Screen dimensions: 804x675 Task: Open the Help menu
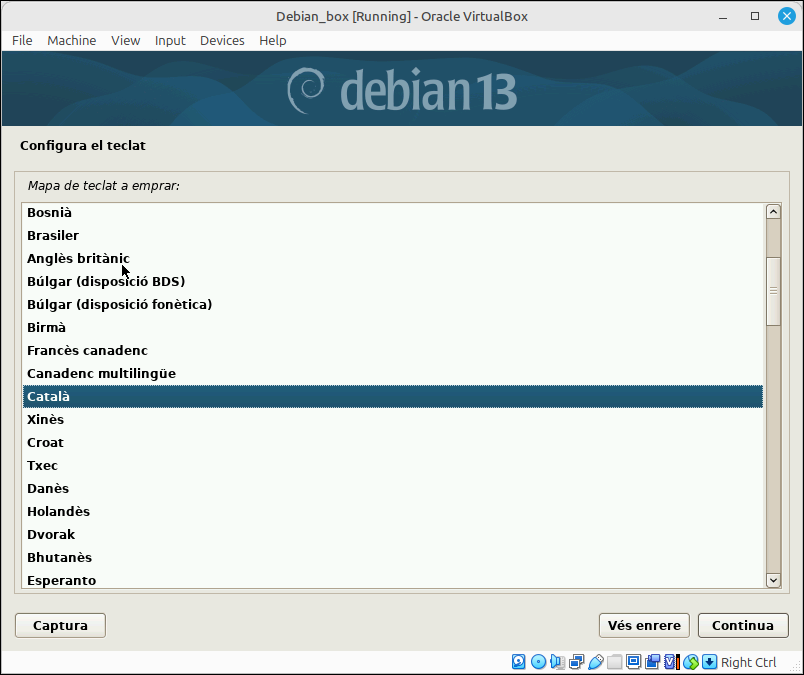point(273,41)
